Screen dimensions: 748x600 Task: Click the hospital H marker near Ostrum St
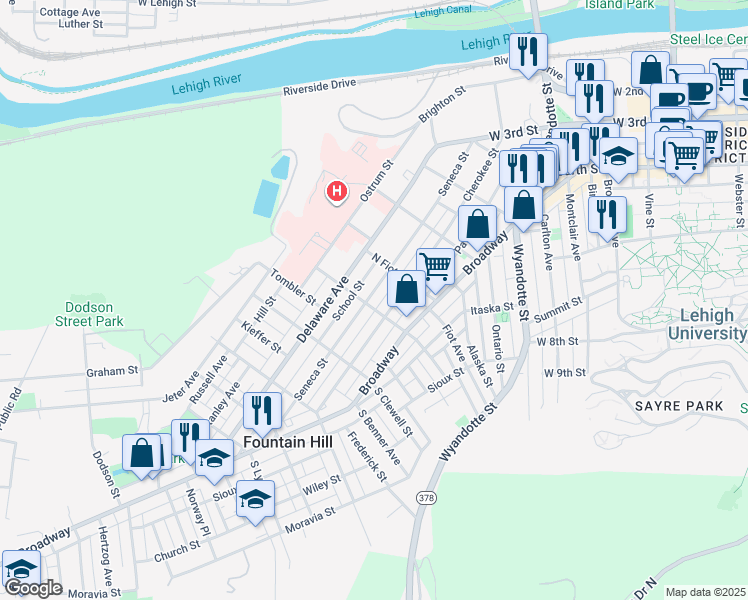coord(337,190)
